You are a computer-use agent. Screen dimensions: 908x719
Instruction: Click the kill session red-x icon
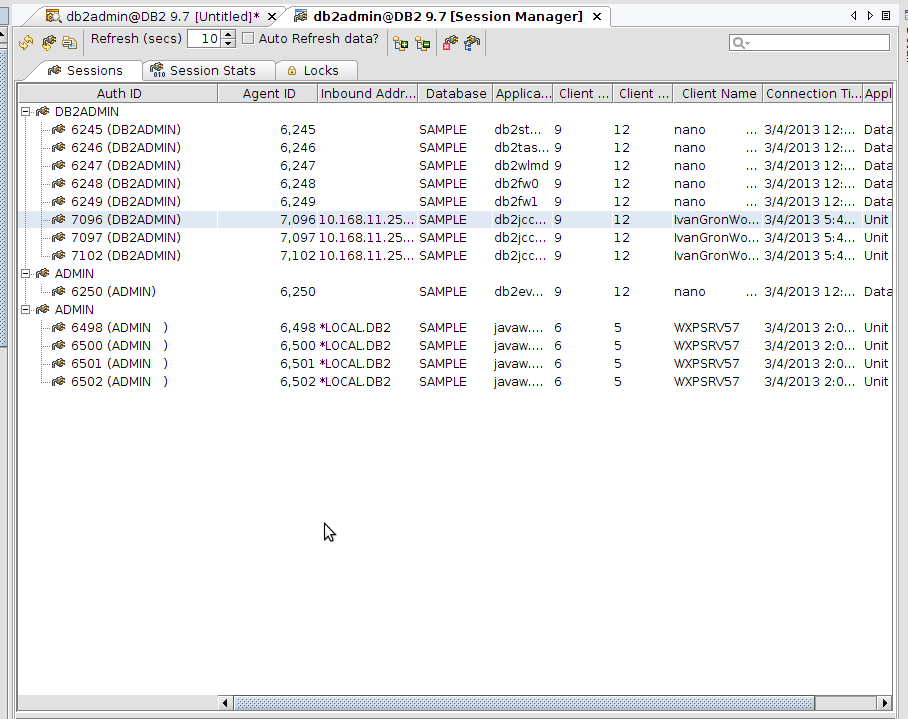[x=450, y=43]
